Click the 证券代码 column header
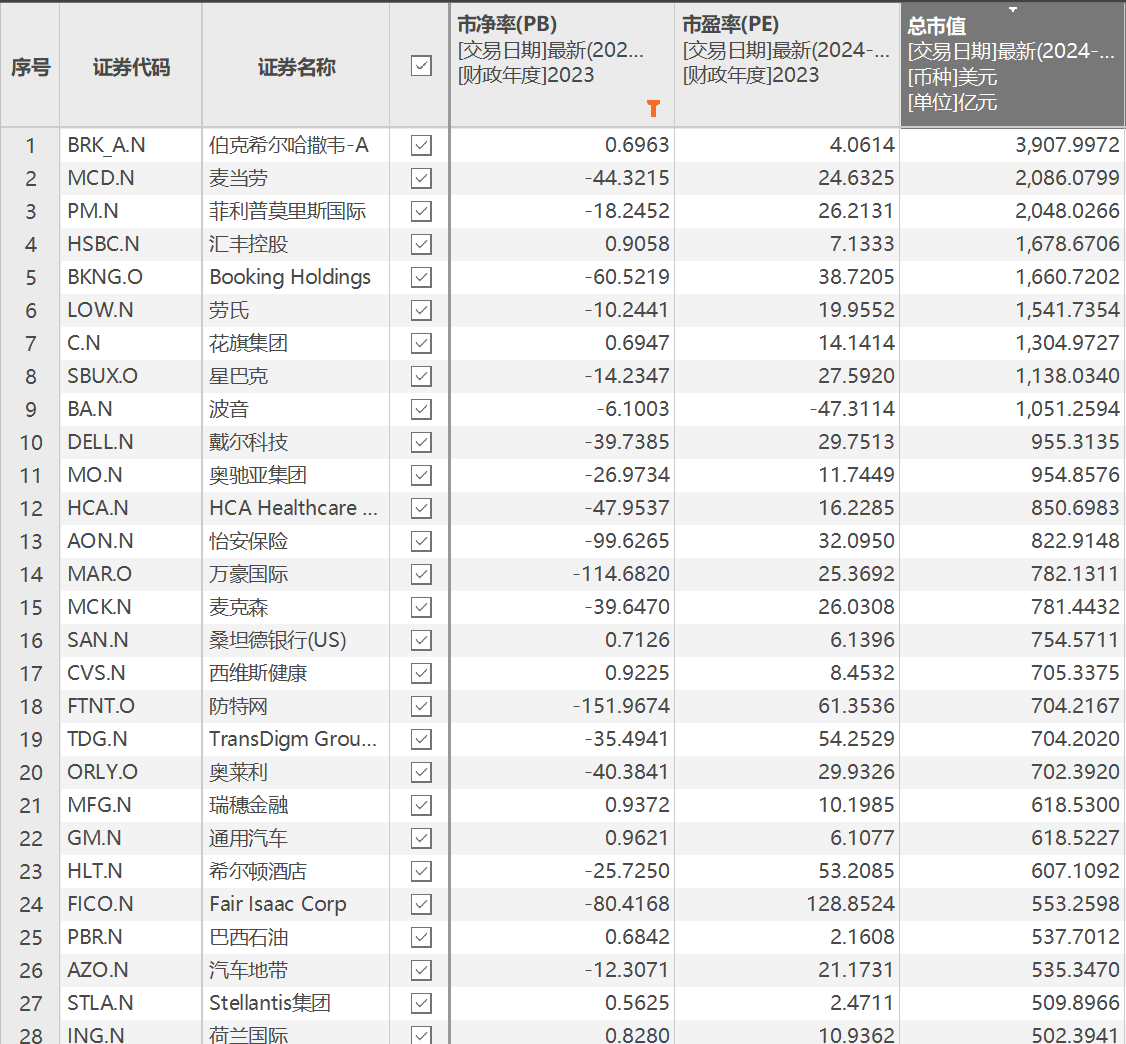This screenshot has width=1126, height=1044. click(x=131, y=67)
